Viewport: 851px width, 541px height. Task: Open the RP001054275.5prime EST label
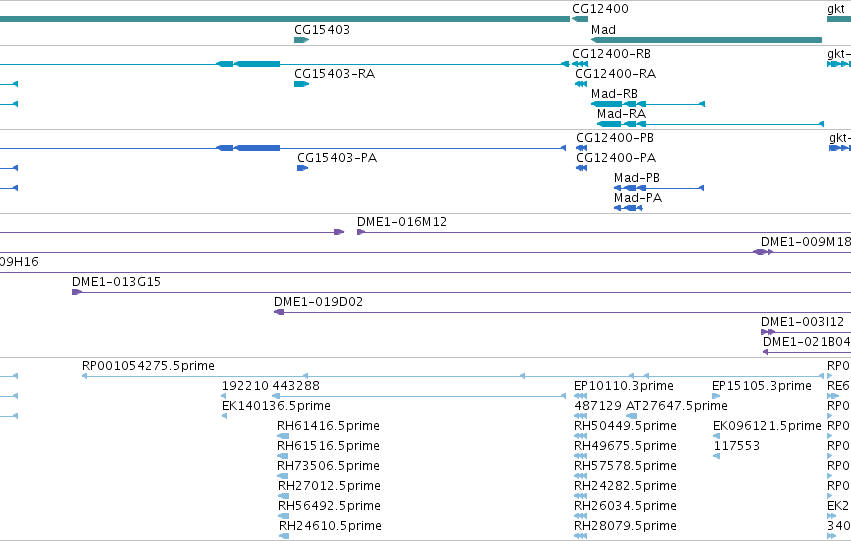tap(148, 366)
